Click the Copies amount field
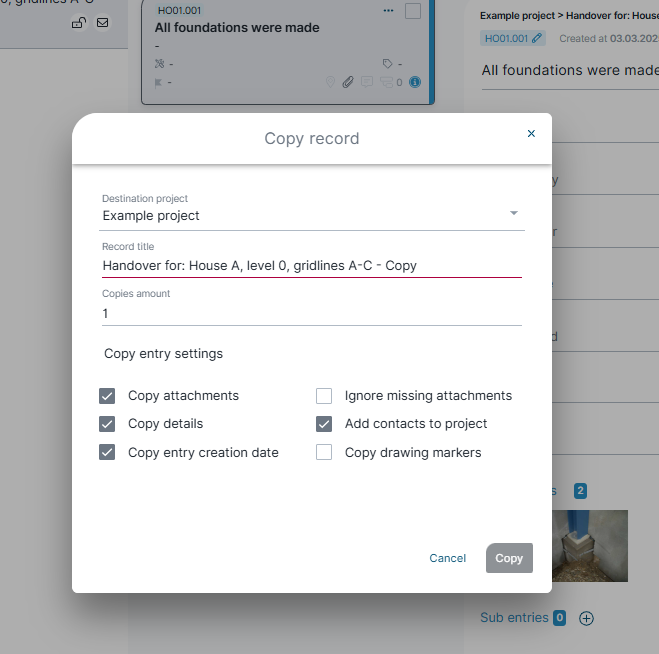Image resolution: width=659 pixels, height=654 pixels. point(311,314)
